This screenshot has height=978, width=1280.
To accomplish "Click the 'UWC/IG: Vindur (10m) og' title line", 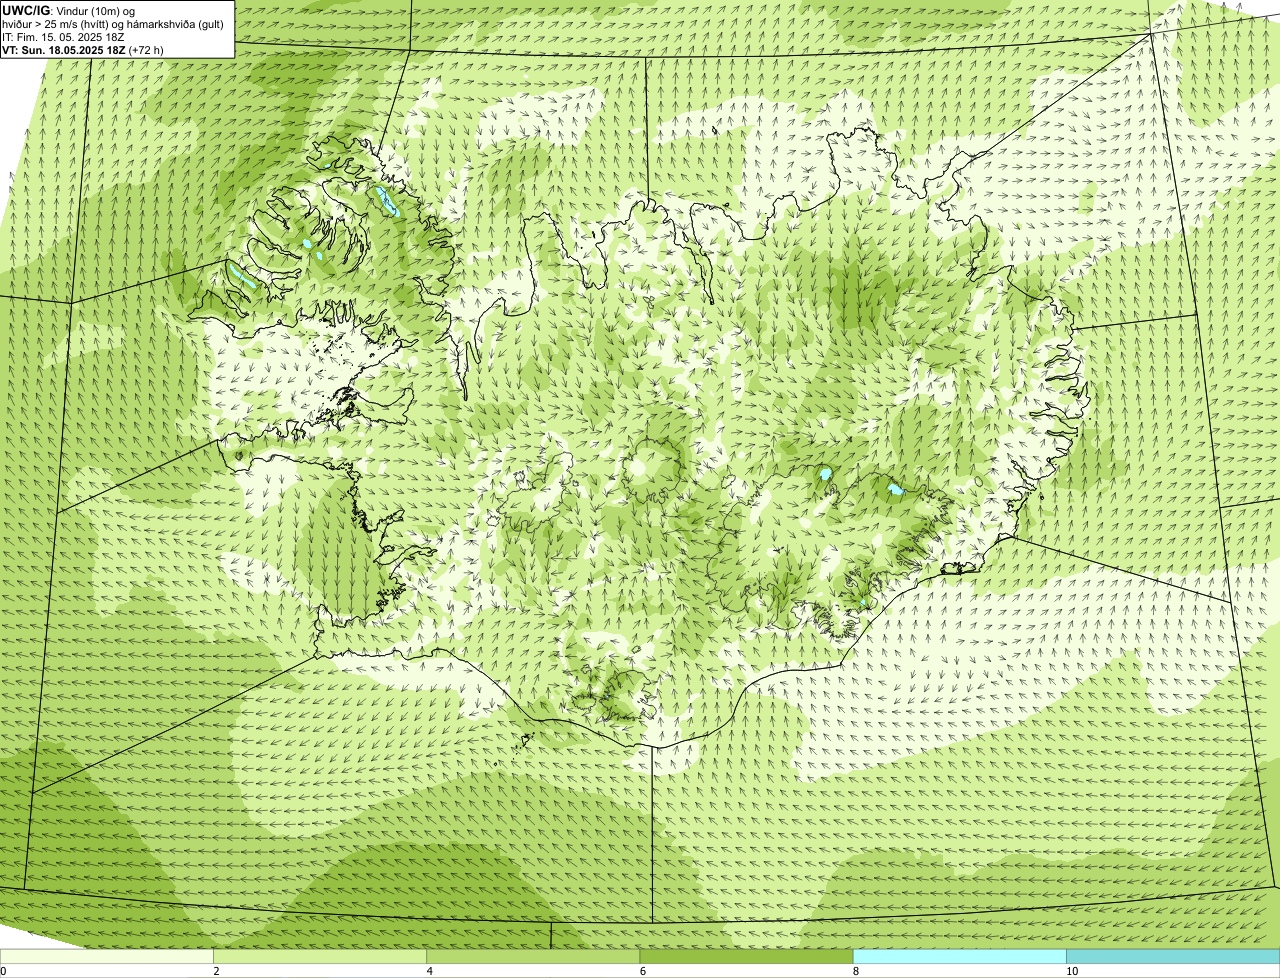I will [68, 11].
